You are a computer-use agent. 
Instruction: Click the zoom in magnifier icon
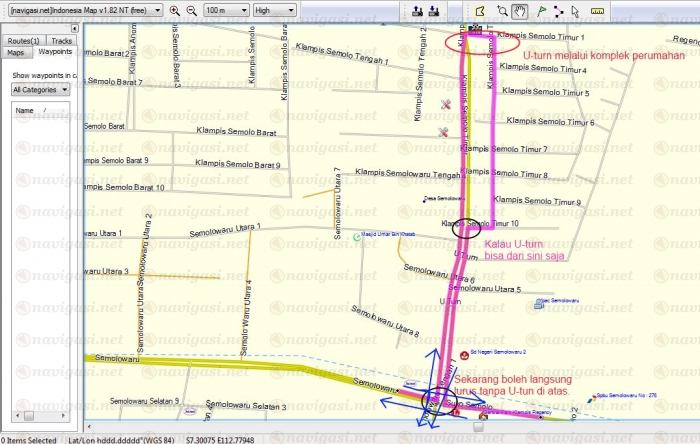pos(174,10)
